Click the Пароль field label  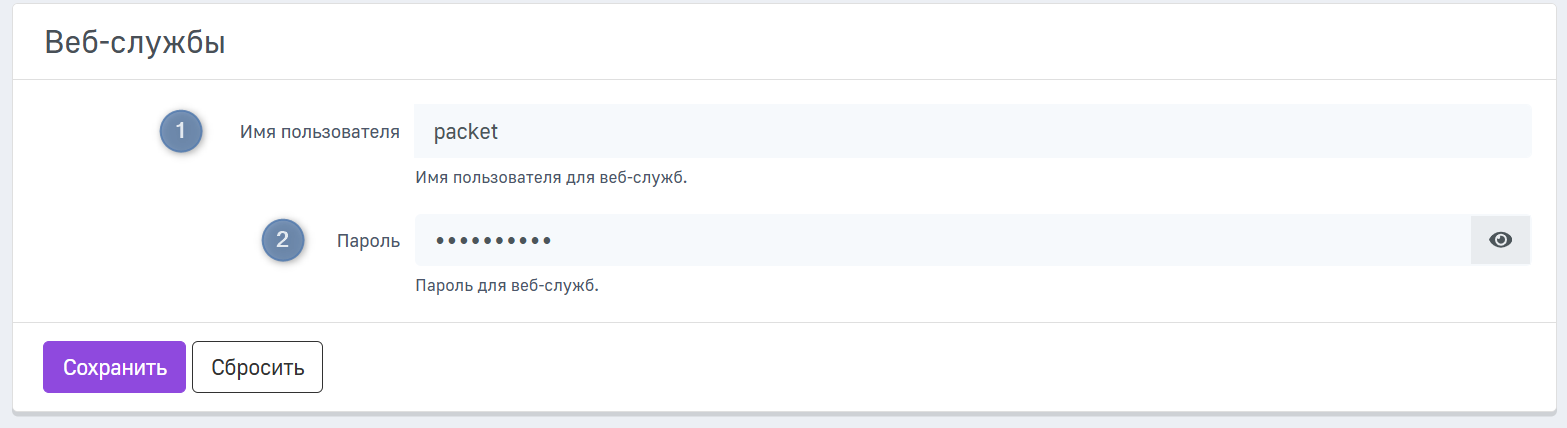point(369,240)
